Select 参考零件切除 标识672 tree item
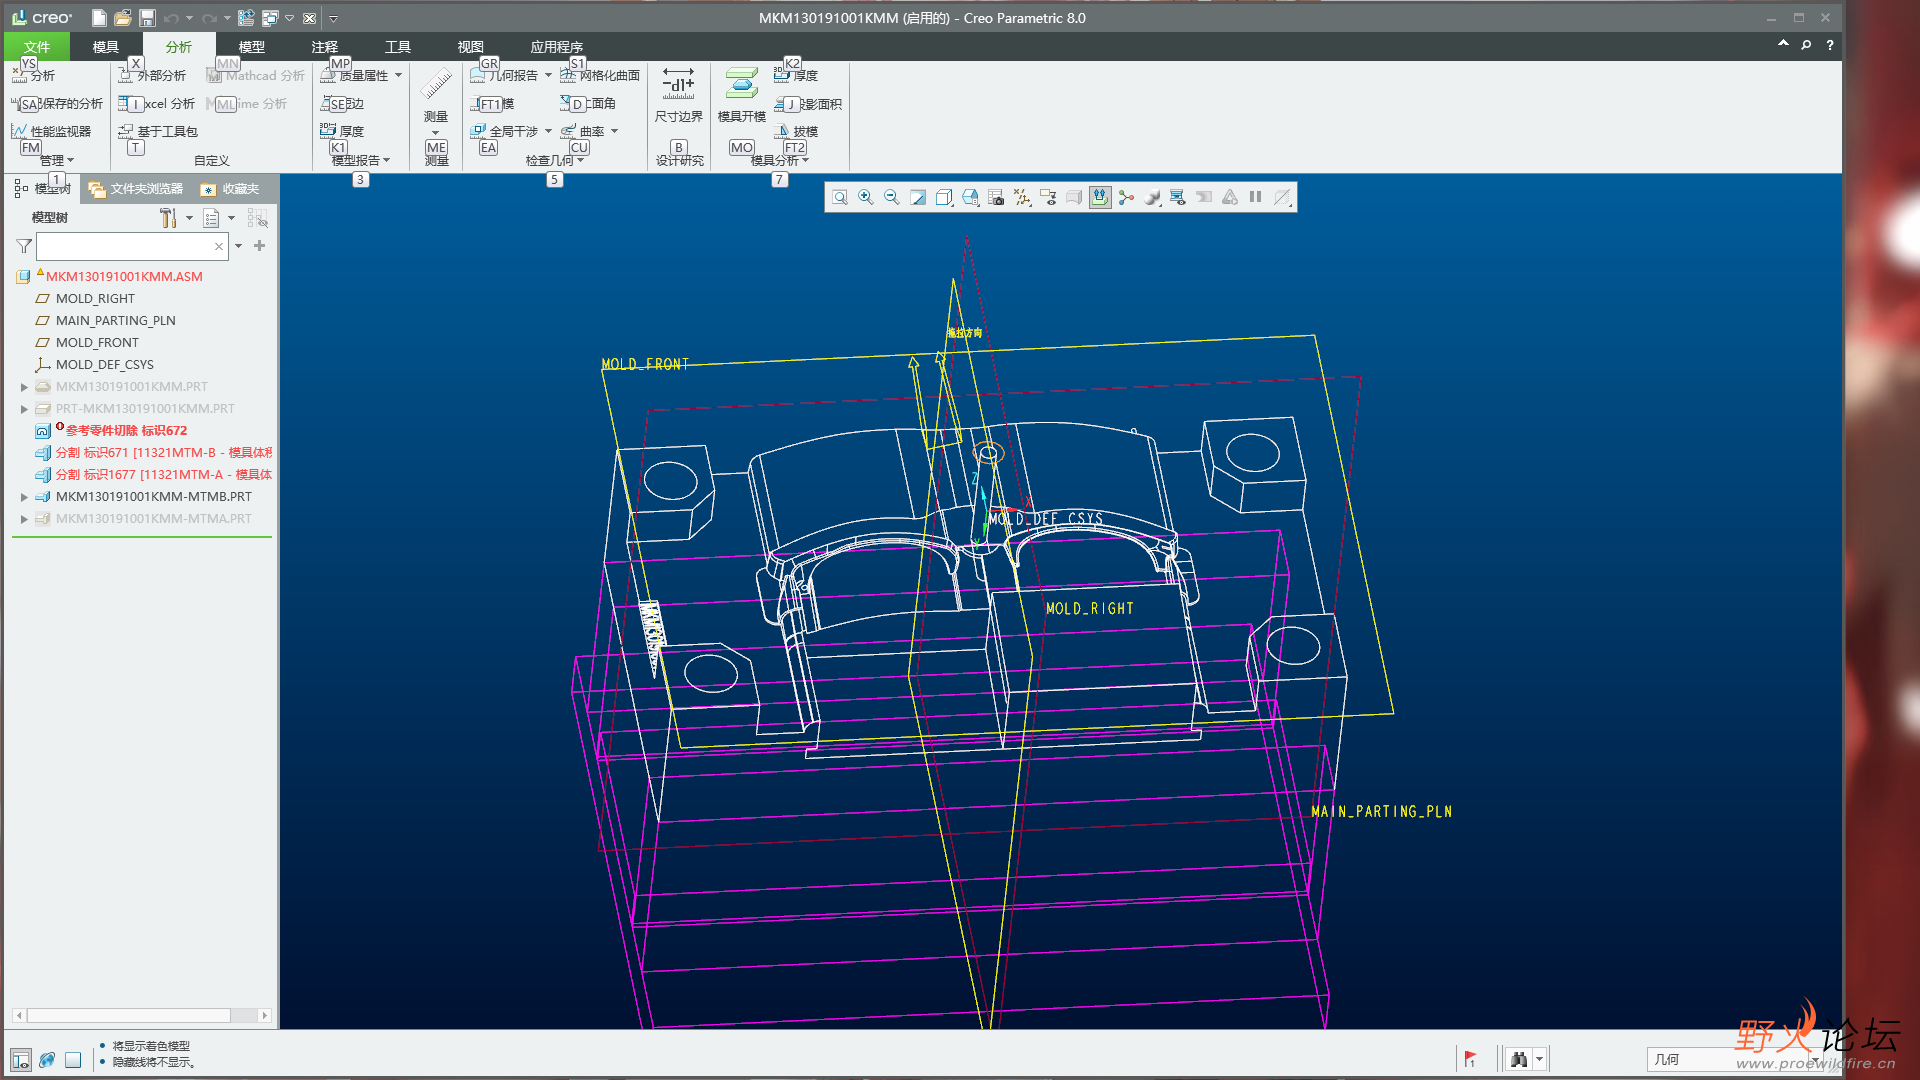Screen dimensions: 1920x1080 click(126, 431)
